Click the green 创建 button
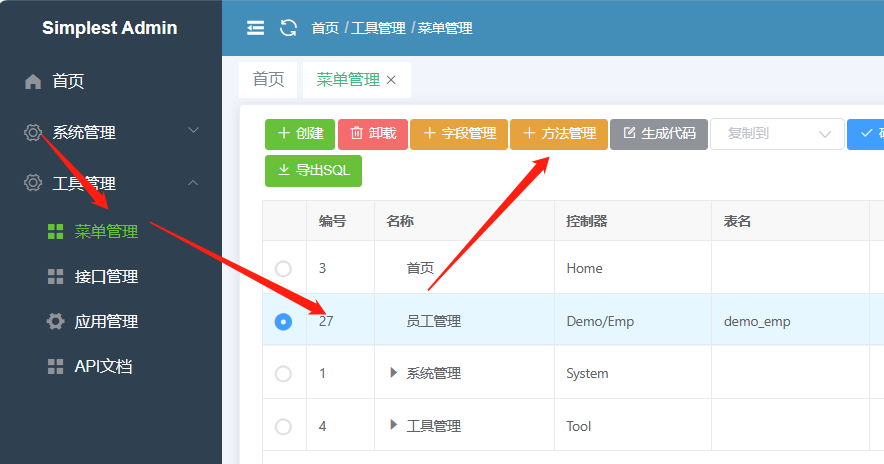This screenshot has height=464, width=884. (299, 134)
